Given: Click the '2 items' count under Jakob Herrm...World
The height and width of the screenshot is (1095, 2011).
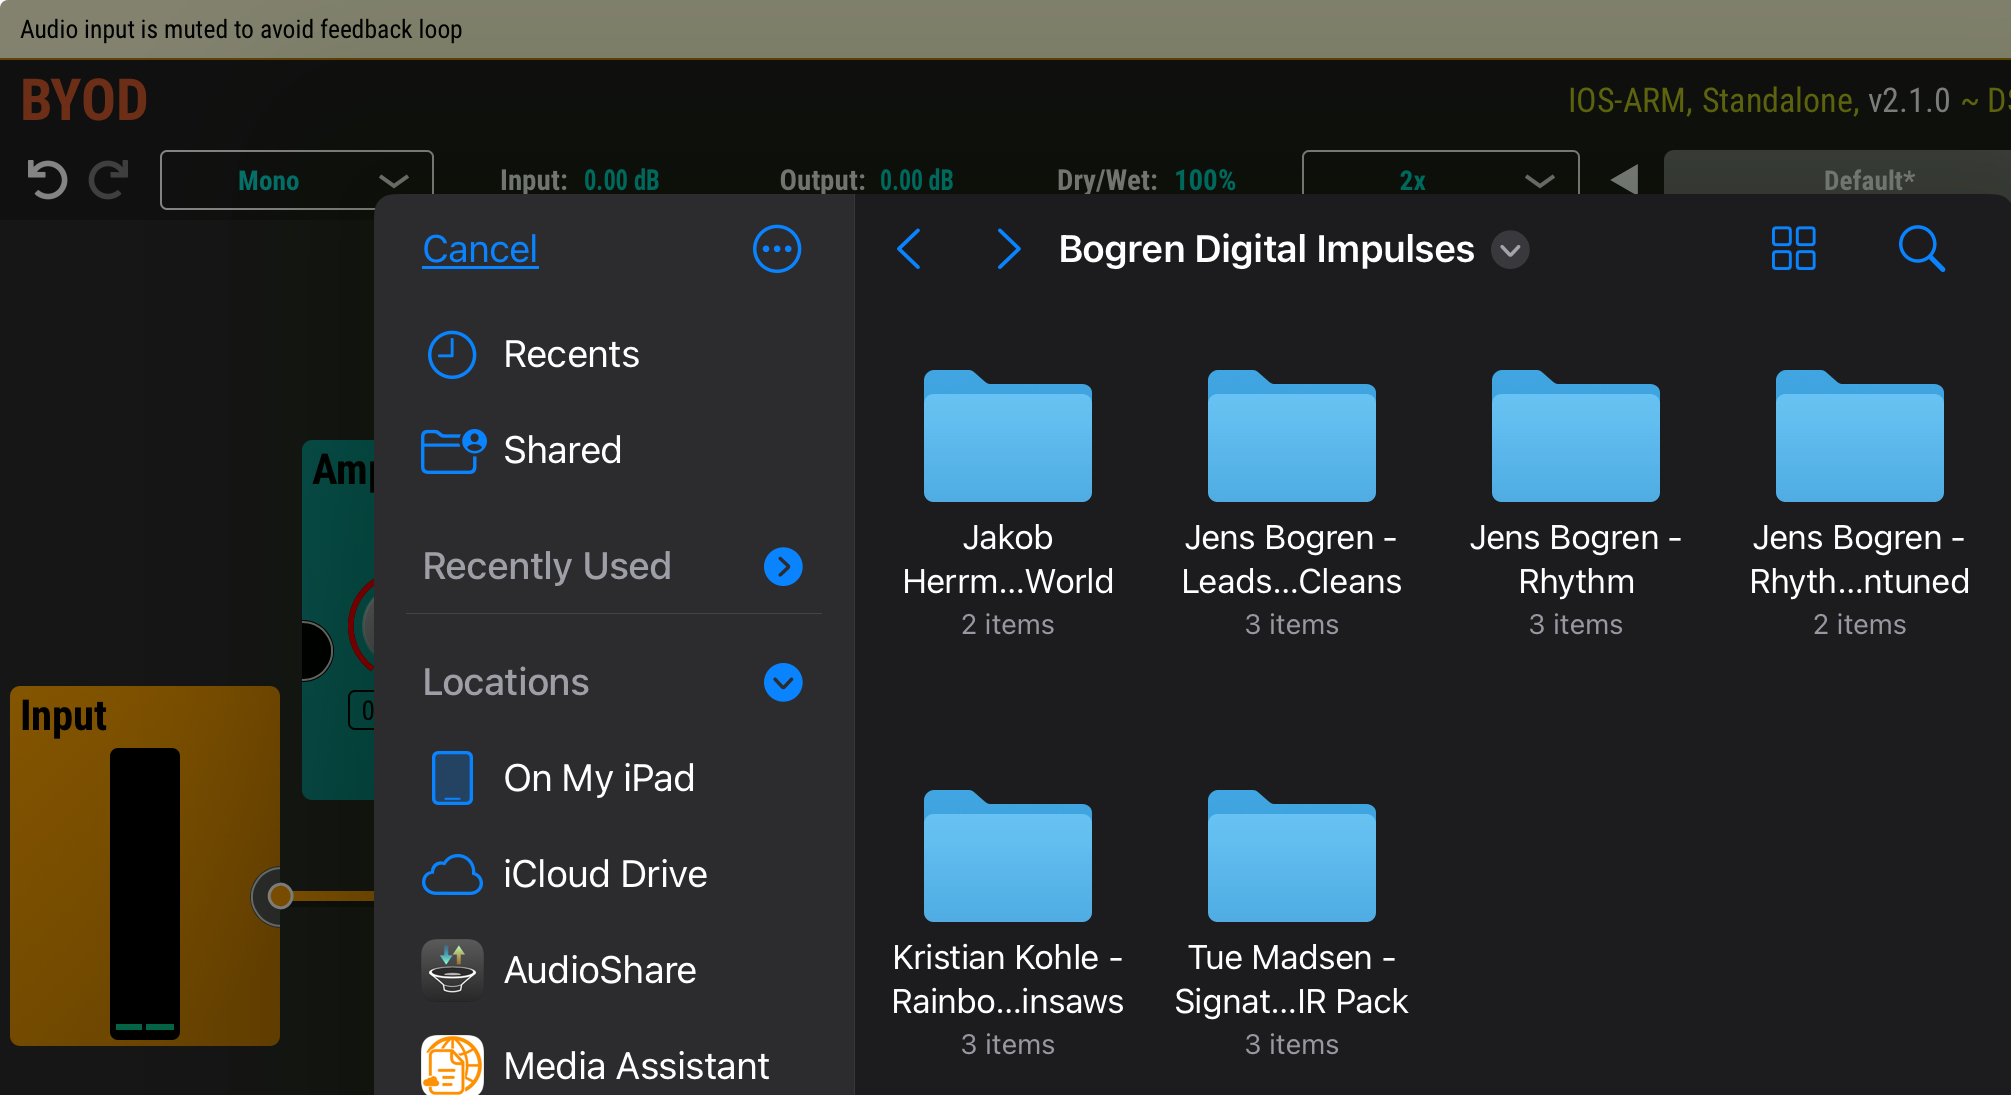Looking at the screenshot, I should pyautogui.click(x=1008, y=625).
